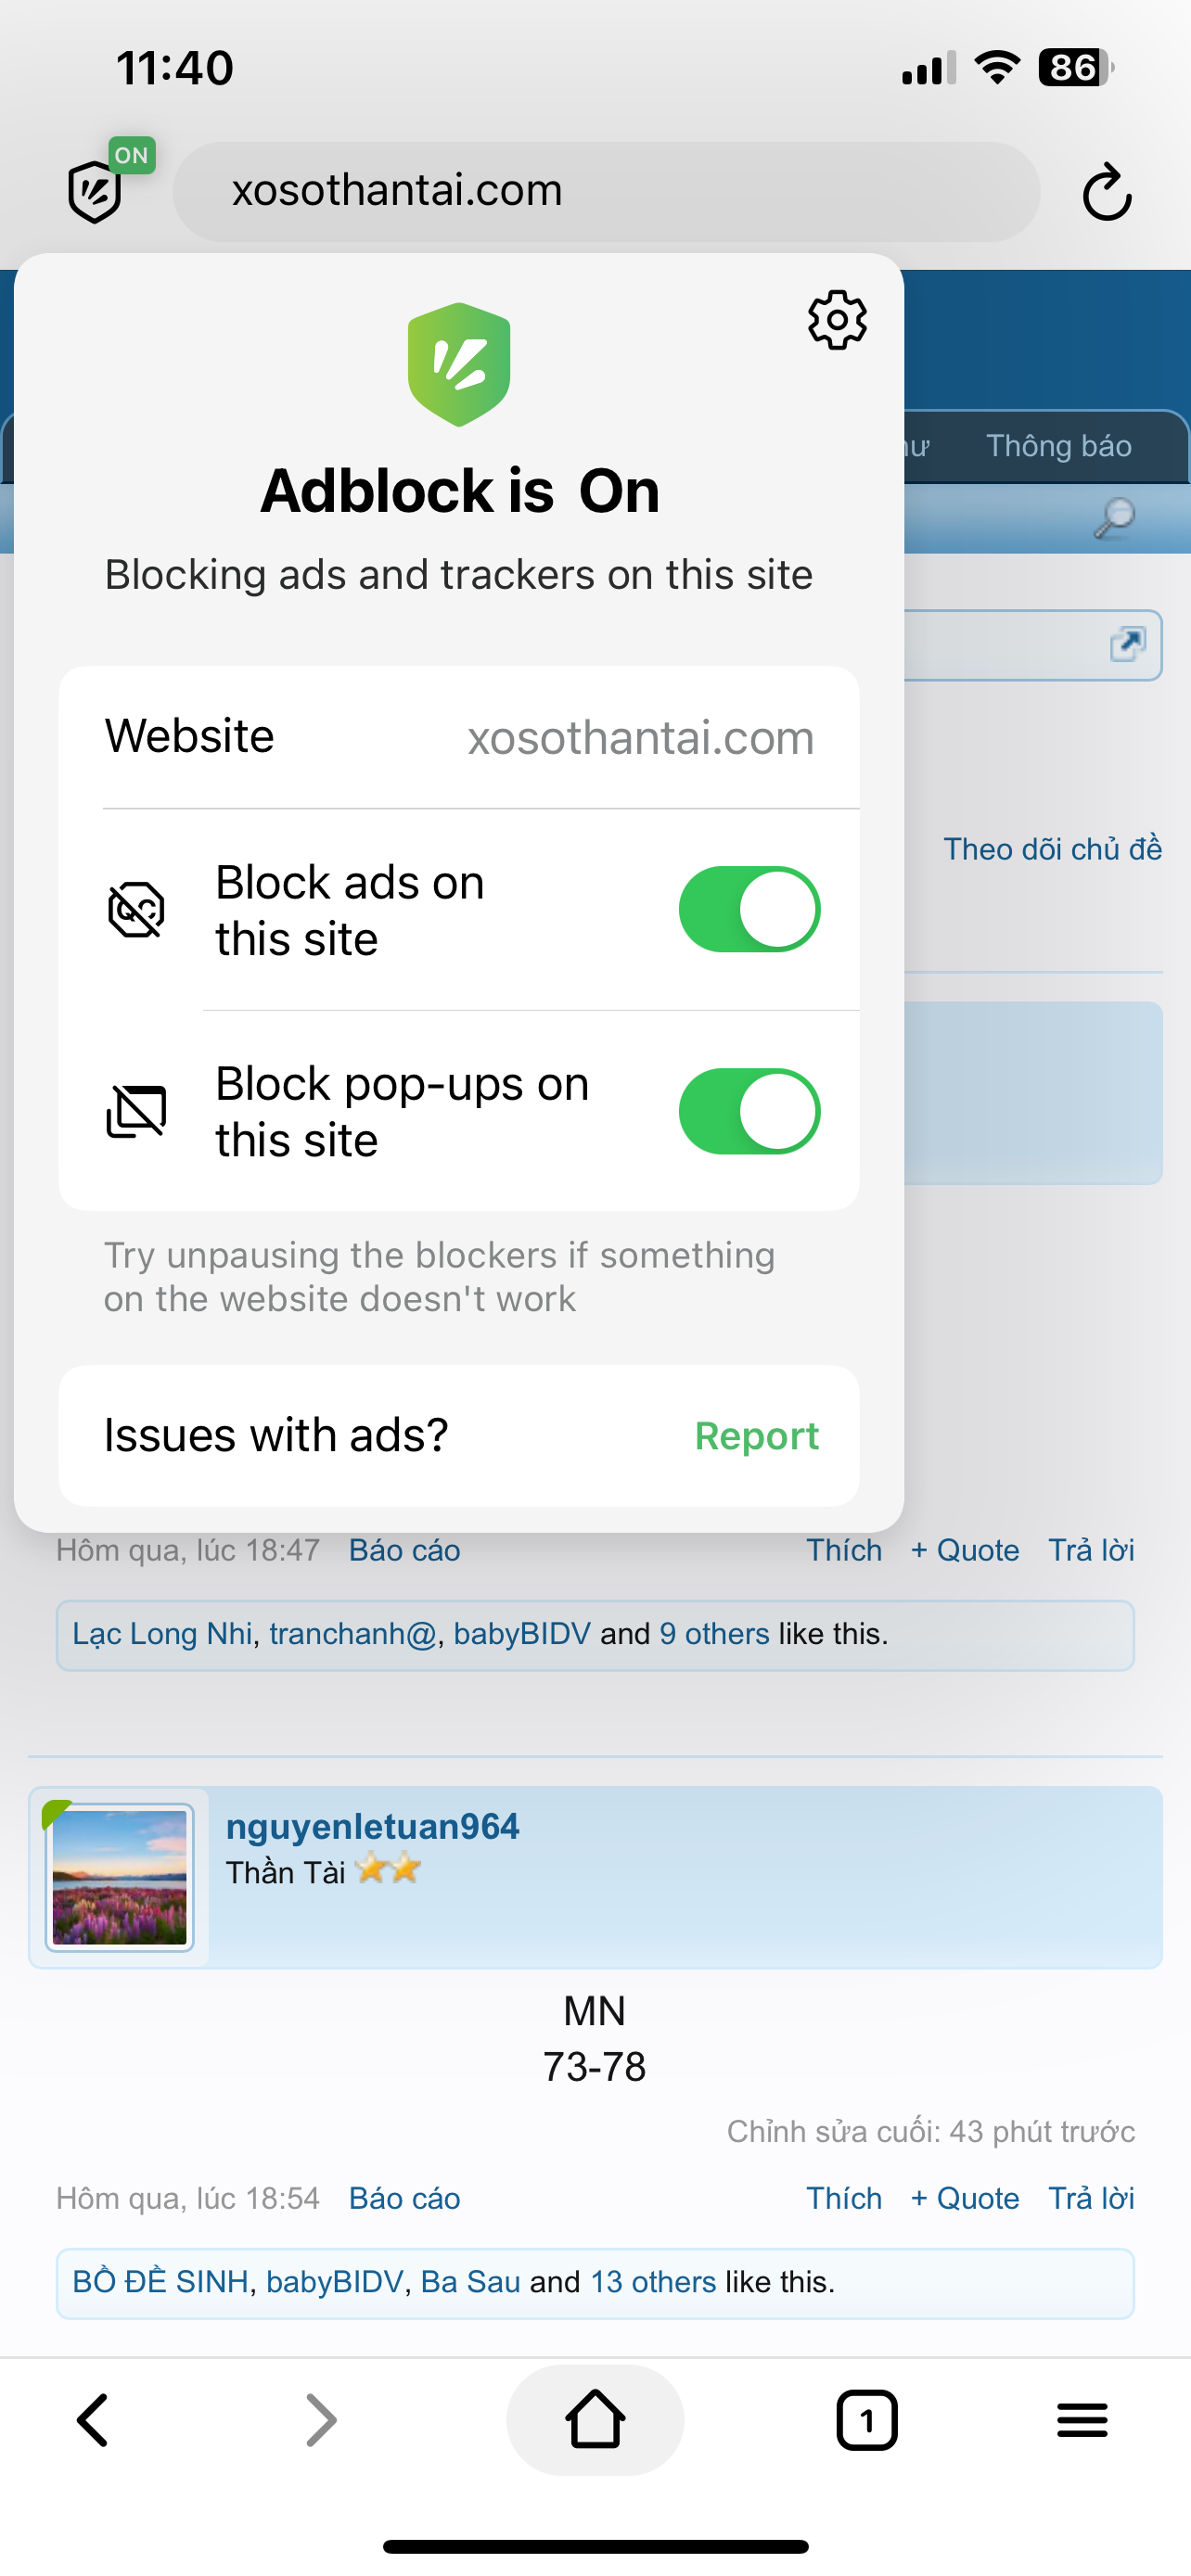Go forward with the right arrow

click(x=321, y=2420)
